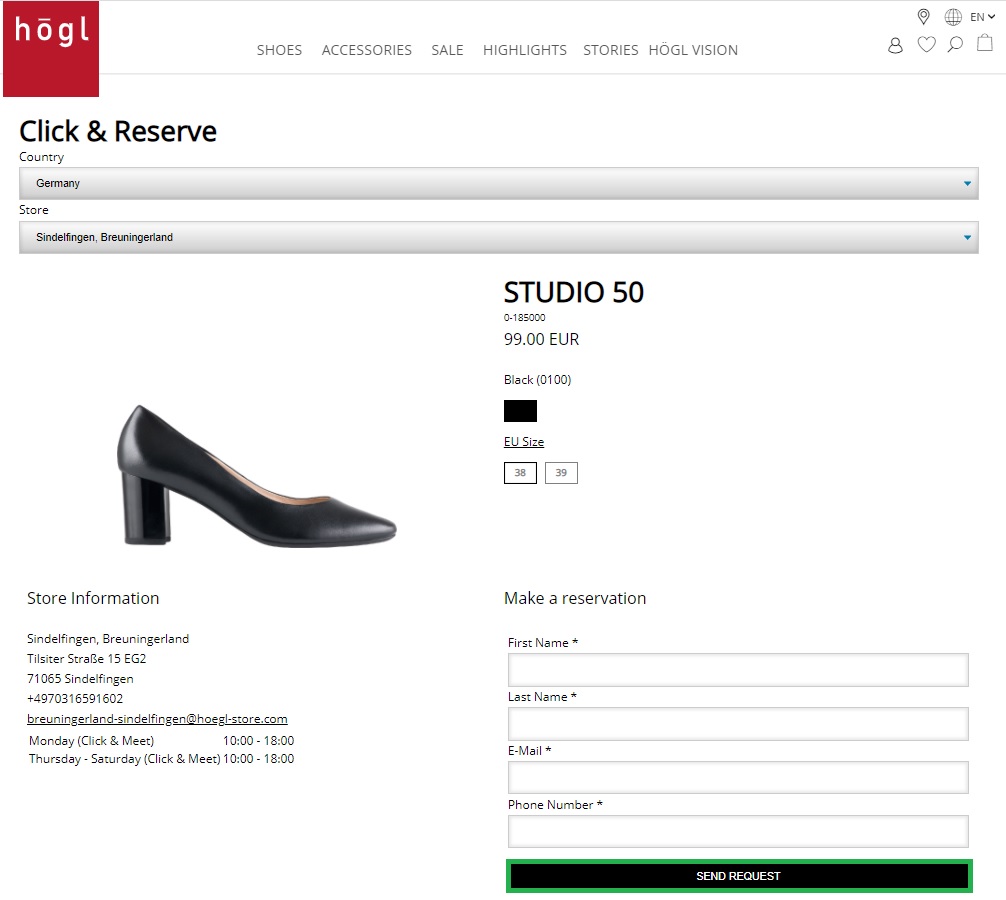Select EU size 39
Screen dimensions: 1006x900
561,473
